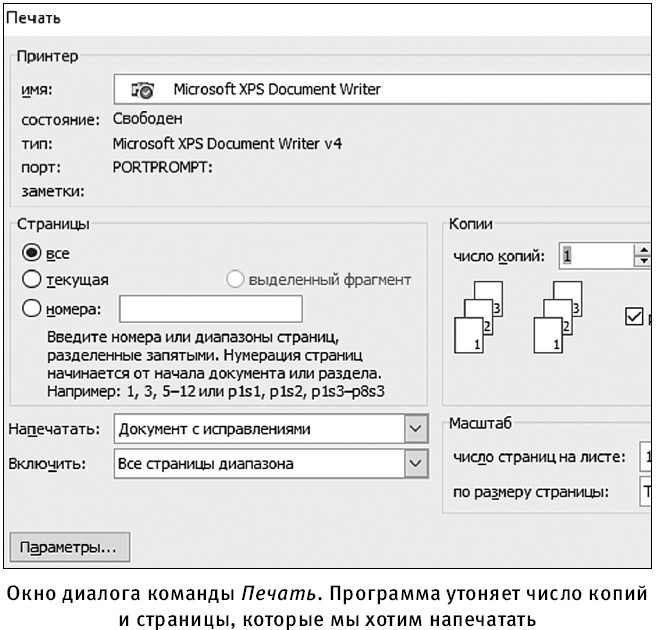The width and height of the screenshot is (657, 630).
Task: Open the Microsoft XPS Document Writer printer combo box
Action: 380,89
